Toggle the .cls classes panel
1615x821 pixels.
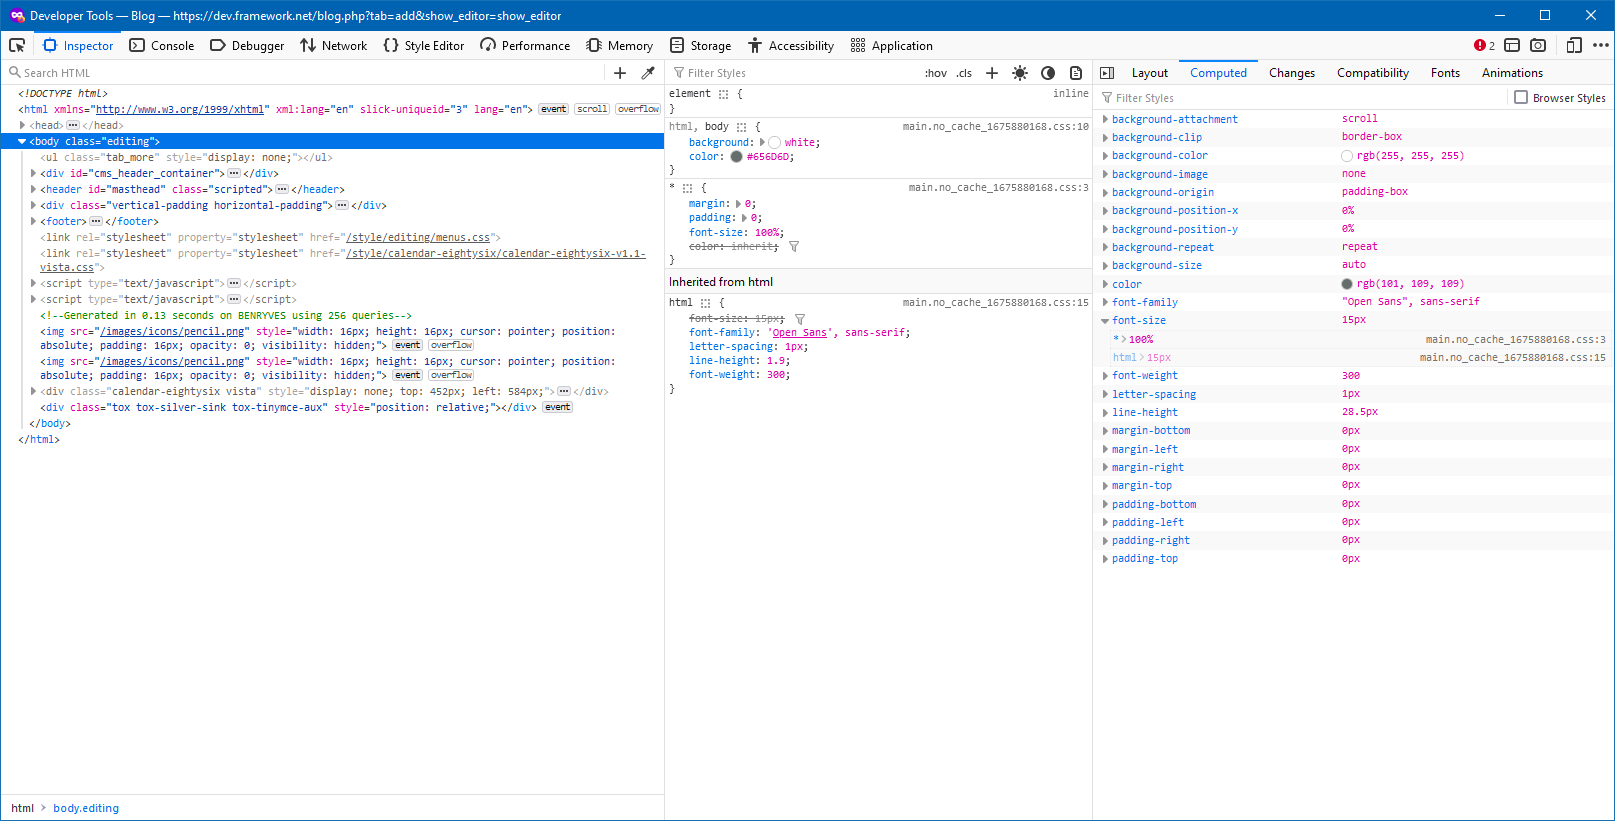(964, 73)
